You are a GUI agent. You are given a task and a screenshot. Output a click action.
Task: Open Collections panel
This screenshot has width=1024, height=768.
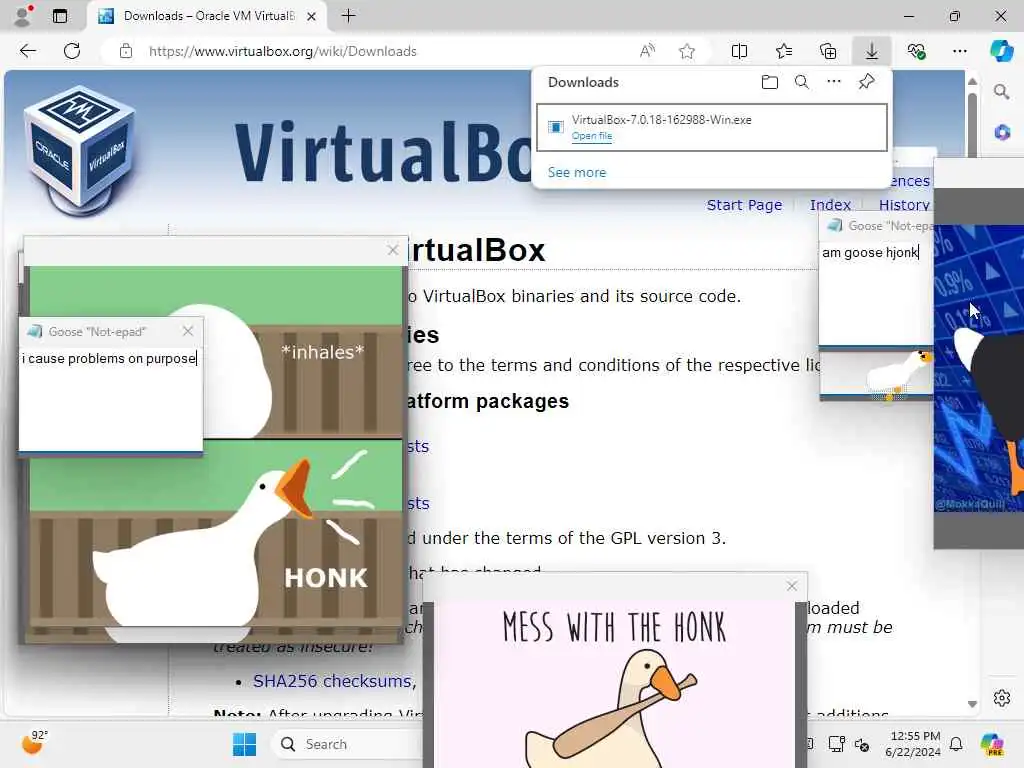coord(828,51)
